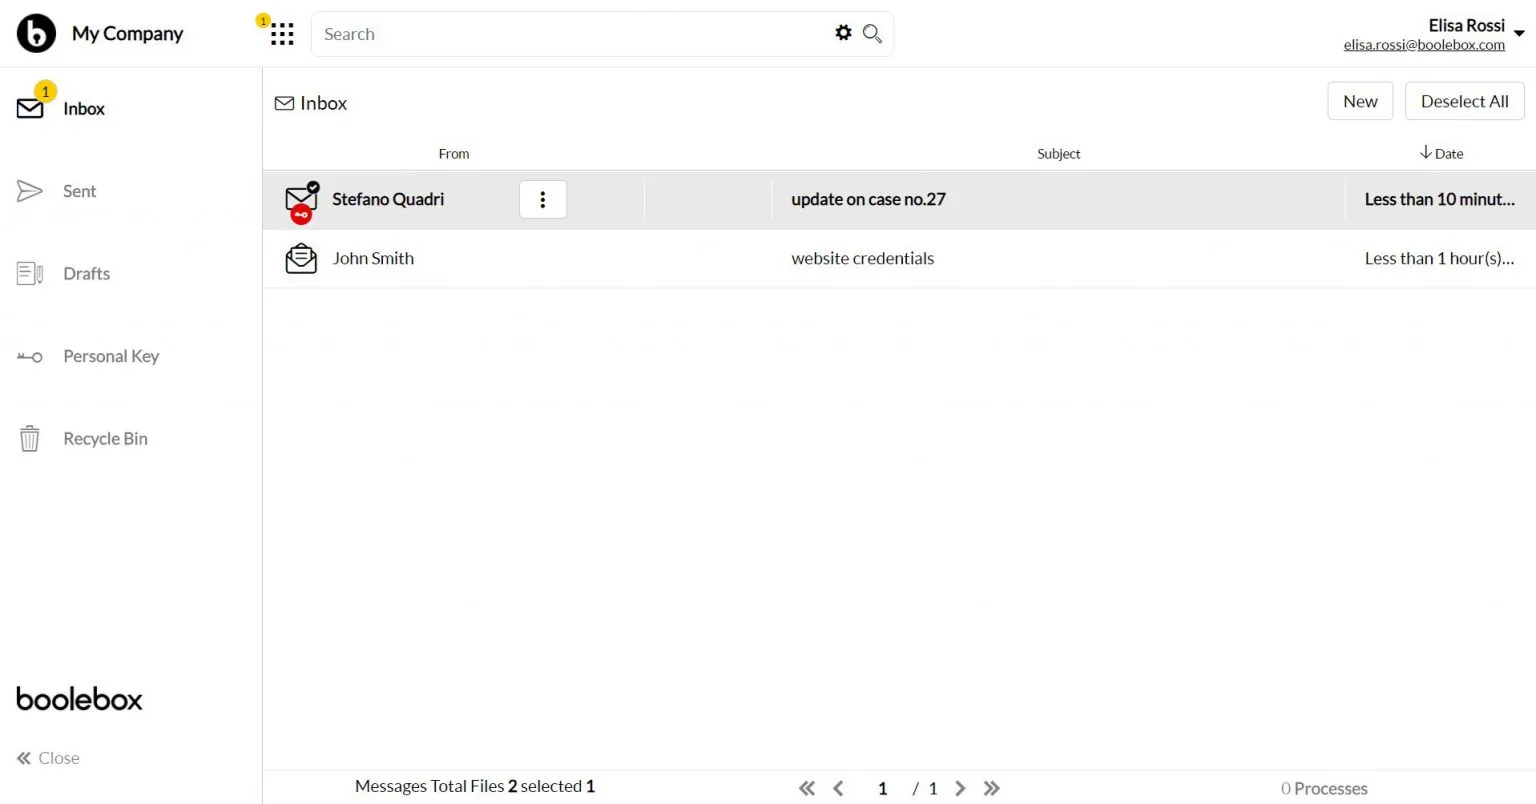Viewport: 1536px width, 804px height.
Task: Collapse the sidebar with Close
Action: coord(48,758)
